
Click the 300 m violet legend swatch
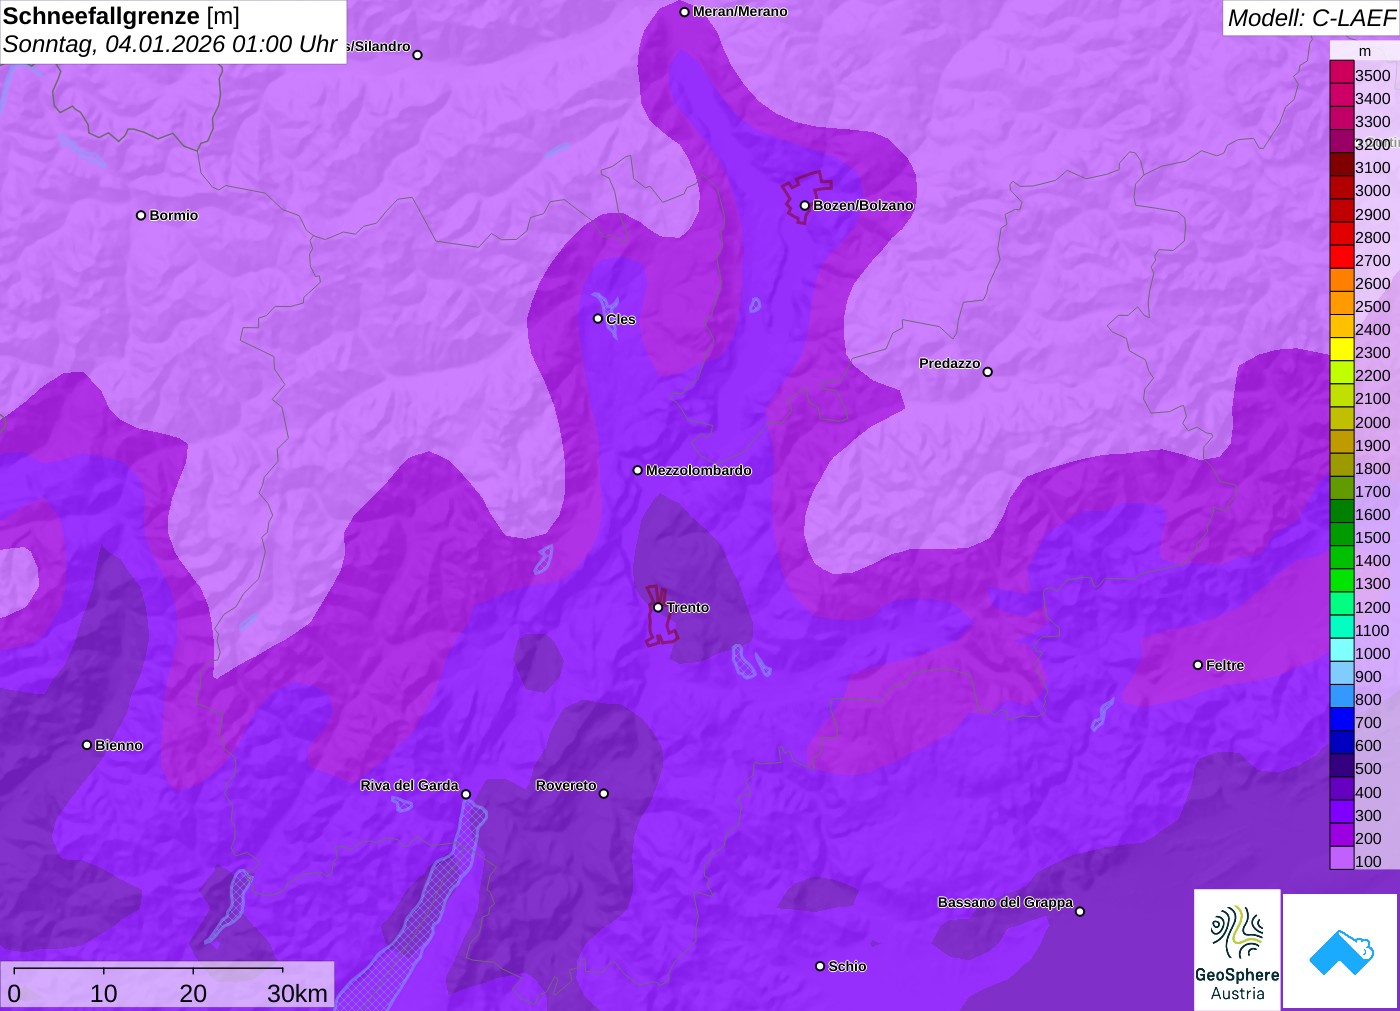tap(1341, 812)
